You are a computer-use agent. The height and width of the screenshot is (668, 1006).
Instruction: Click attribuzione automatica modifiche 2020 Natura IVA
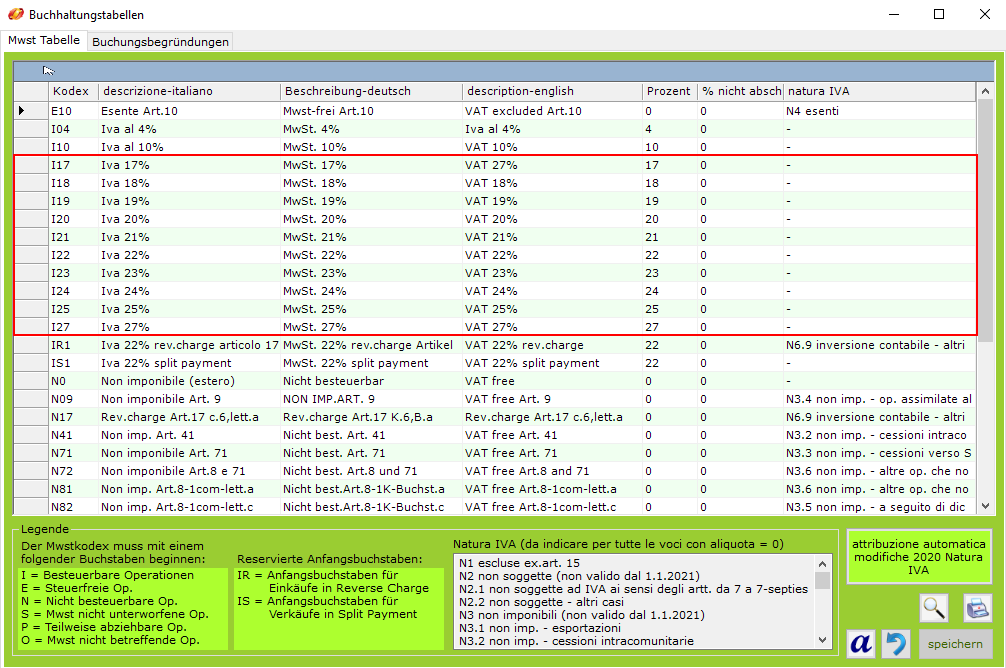pos(918,557)
